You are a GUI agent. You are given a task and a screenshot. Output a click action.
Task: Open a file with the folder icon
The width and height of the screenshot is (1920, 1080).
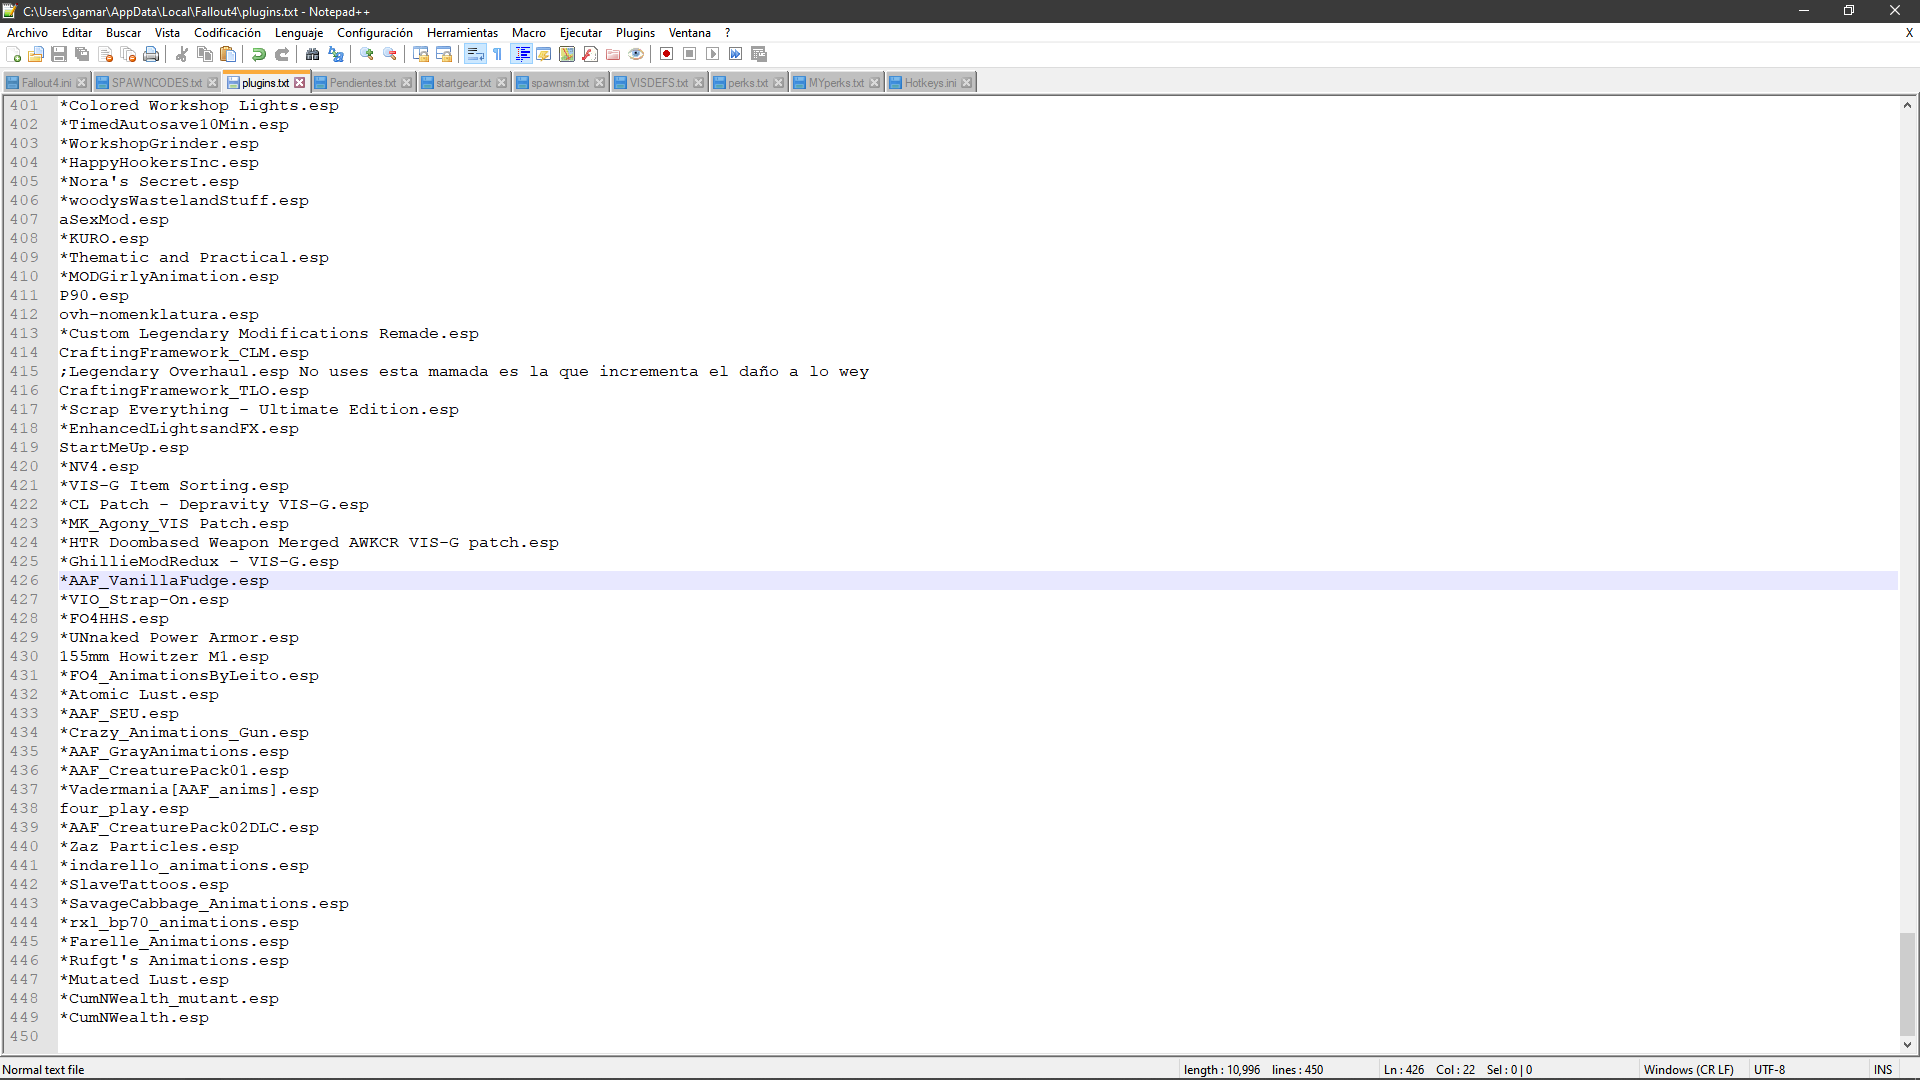pos(36,54)
